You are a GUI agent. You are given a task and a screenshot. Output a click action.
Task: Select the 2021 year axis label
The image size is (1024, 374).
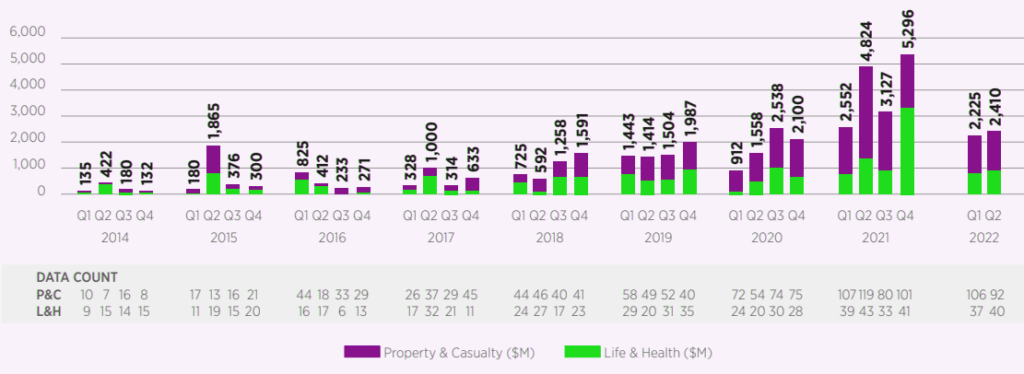876,238
